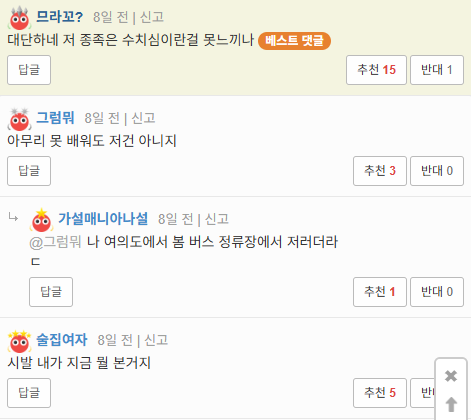Open the @그럼뭐 mention link

[x=55, y=242]
